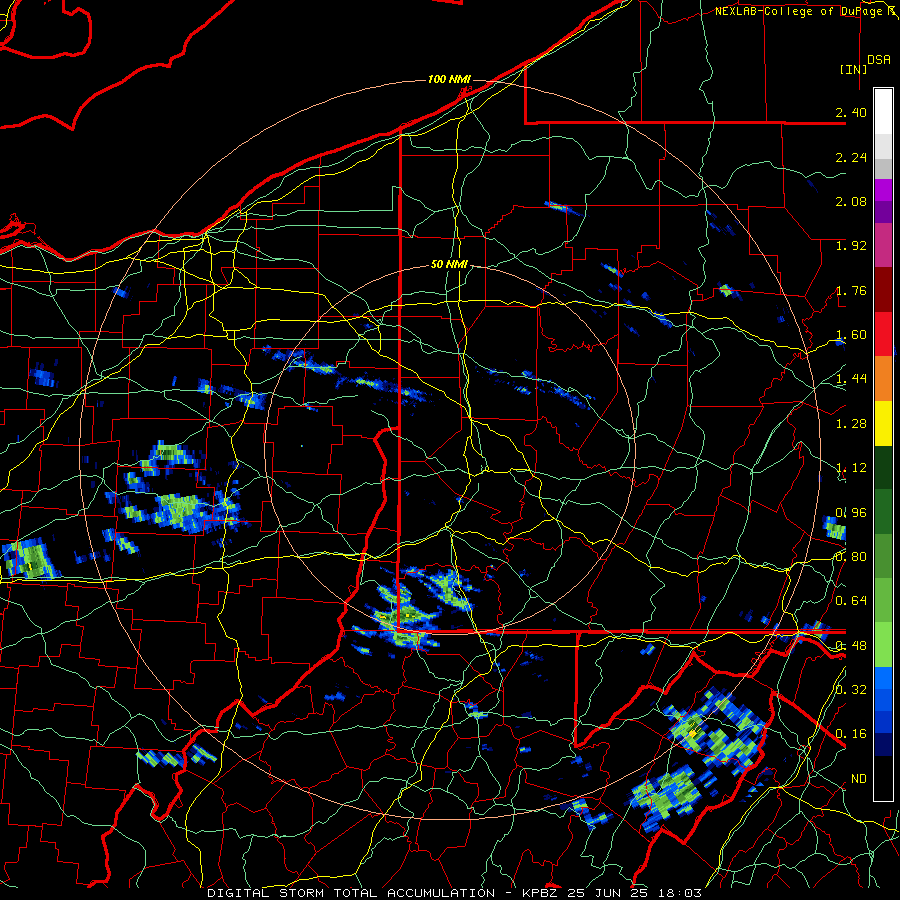Image resolution: width=900 pixels, height=900 pixels.
Task: Select the black ND legend swatch
Action: [x=883, y=778]
